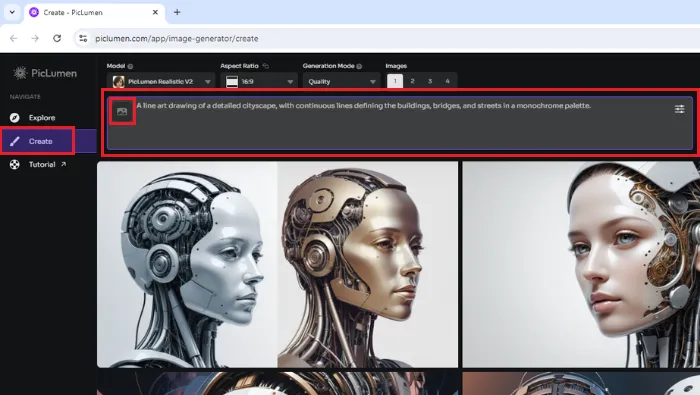Click the Tutorial external link arrow

63,164
